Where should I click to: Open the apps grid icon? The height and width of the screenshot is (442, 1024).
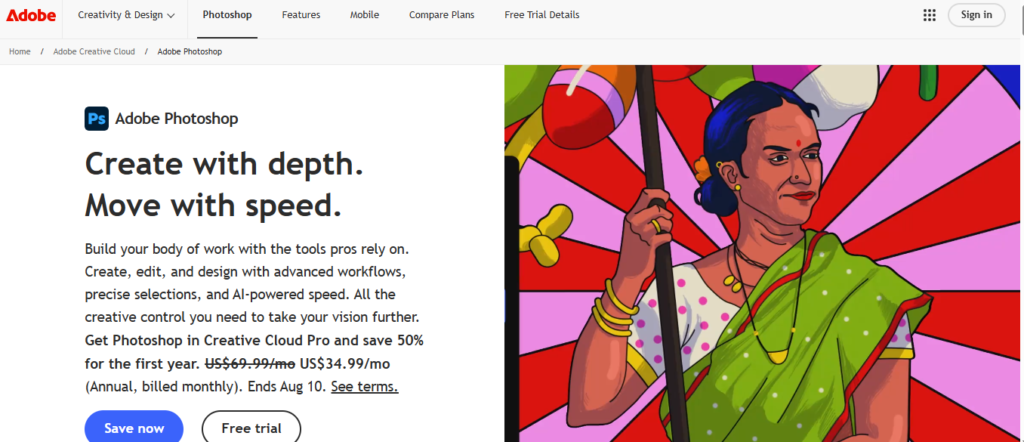[x=929, y=15]
